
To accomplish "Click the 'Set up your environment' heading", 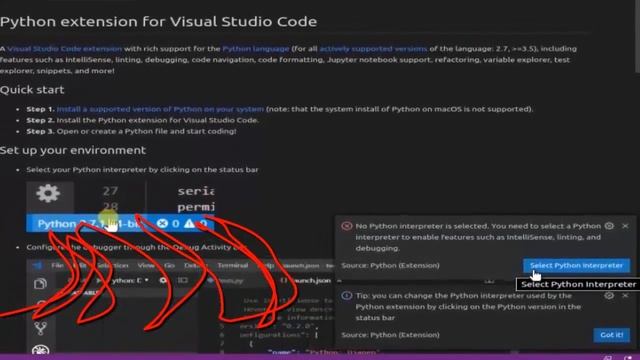I will click(73, 150).
